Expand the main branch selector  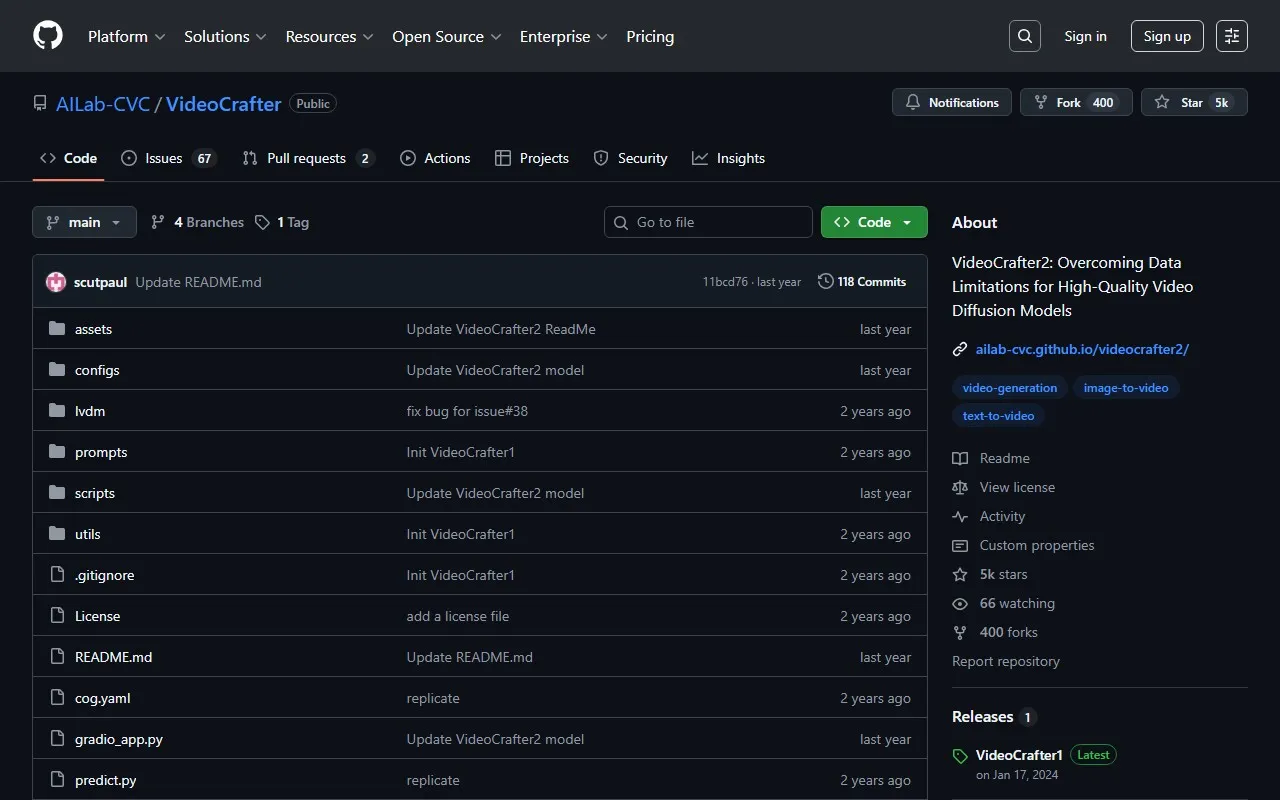pos(84,222)
